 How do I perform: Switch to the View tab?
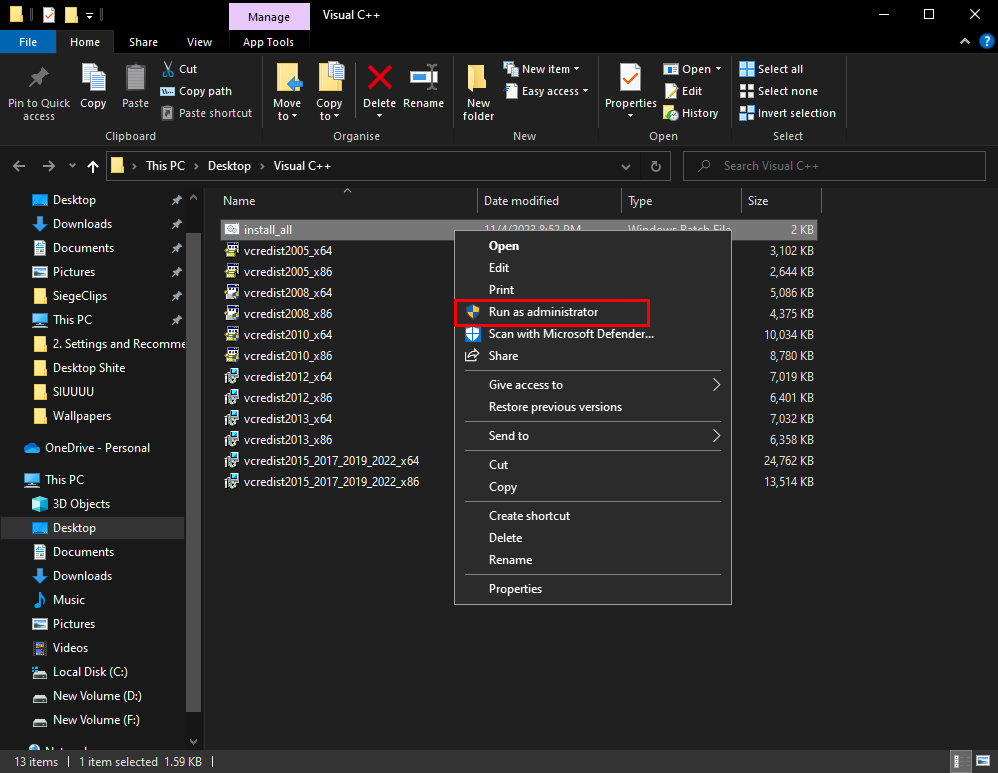pyautogui.click(x=199, y=42)
